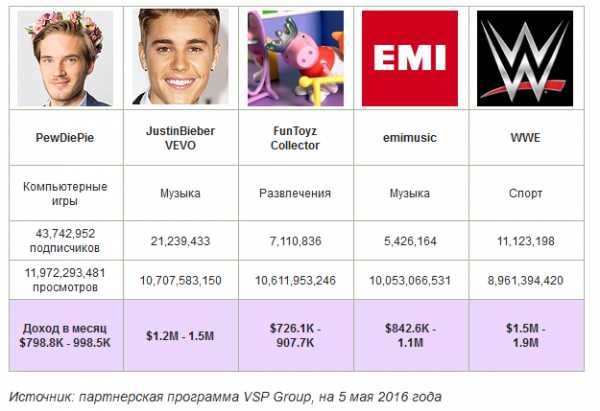Click the 43,742,952 подписчиков cell
This screenshot has width=600, height=411.
66,241
